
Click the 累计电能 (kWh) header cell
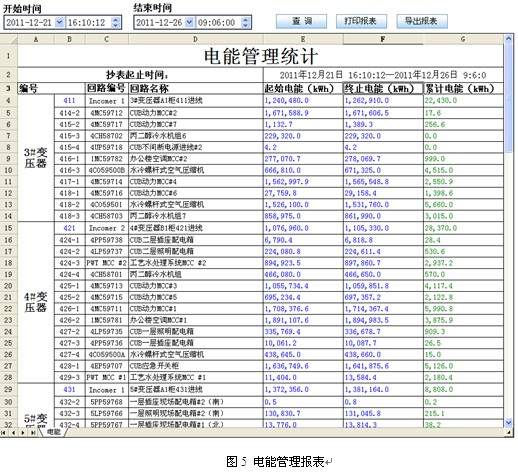tap(463, 88)
